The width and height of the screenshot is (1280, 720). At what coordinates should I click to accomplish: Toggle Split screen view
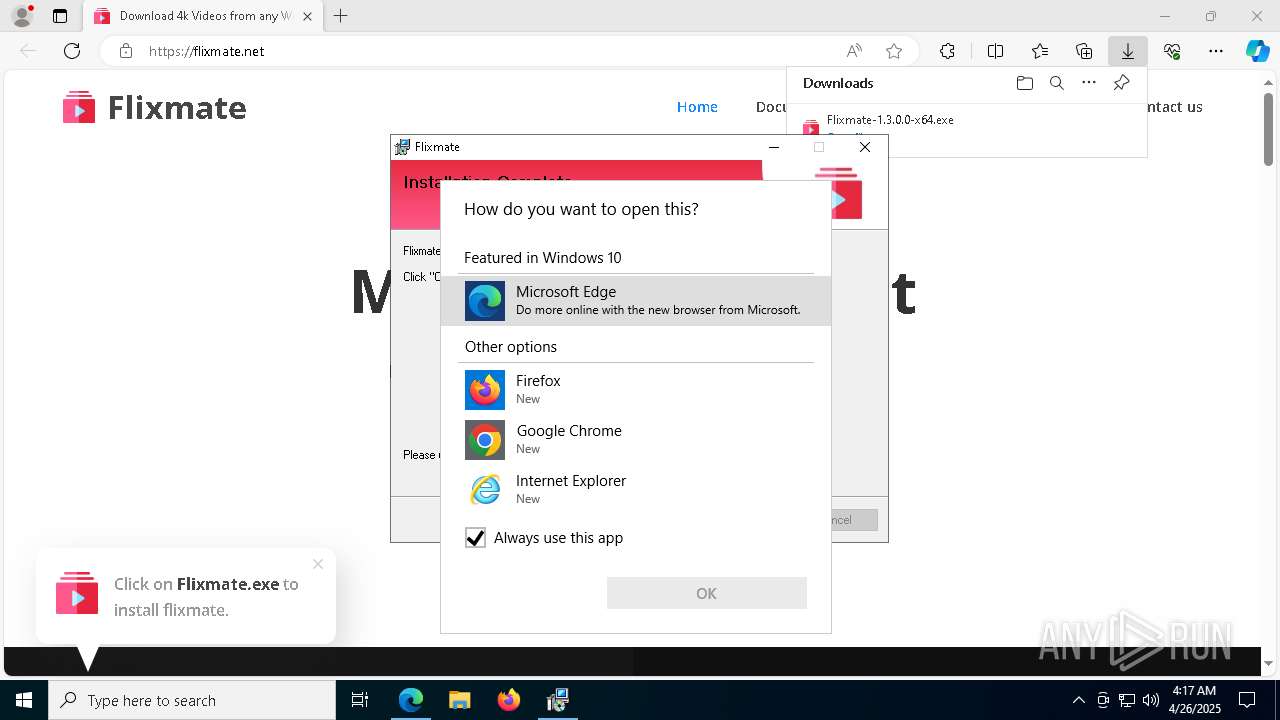tap(995, 51)
